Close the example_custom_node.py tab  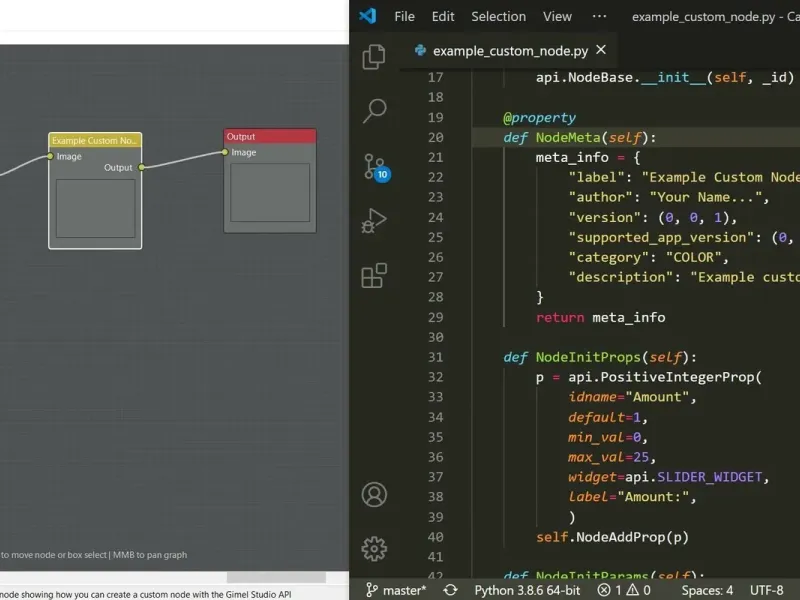(600, 50)
